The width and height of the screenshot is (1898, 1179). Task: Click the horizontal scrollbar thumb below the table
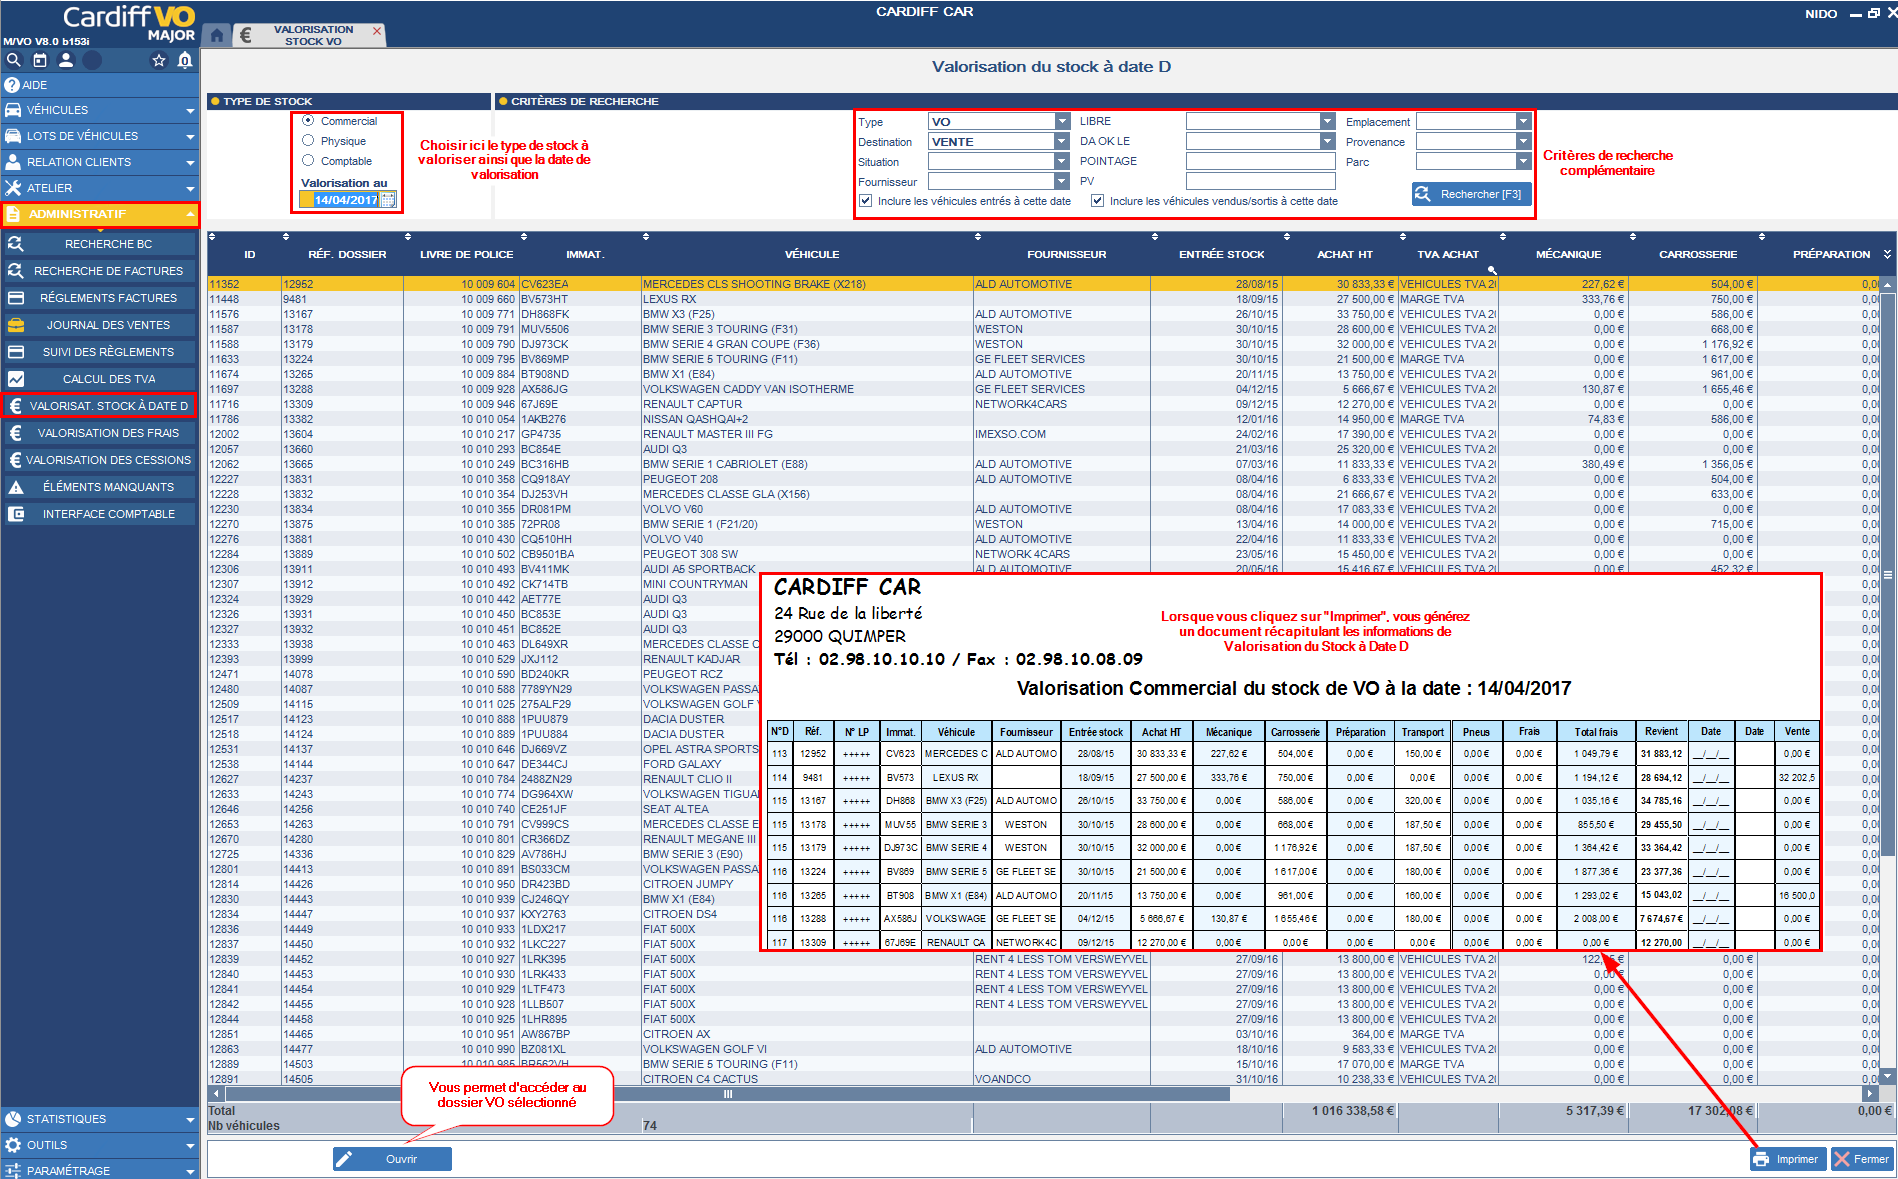coord(728,1094)
